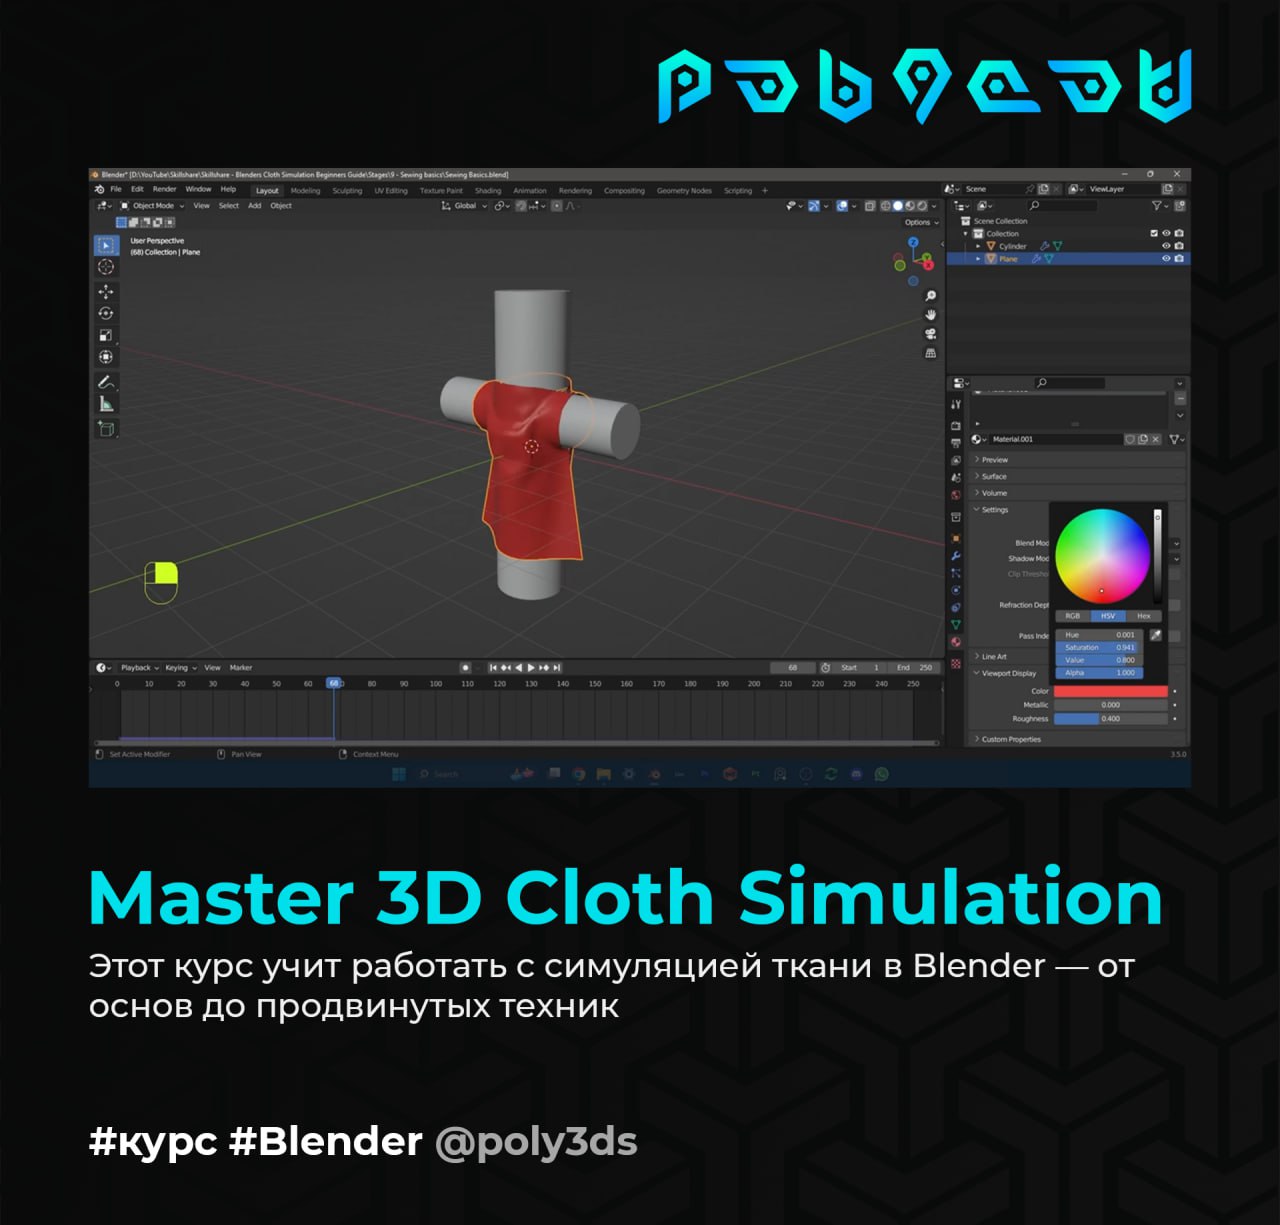Screen dimensions: 1280x1225
Task: Toggle Plane visibility eye in outliner
Action: (x=1166, y=259)
